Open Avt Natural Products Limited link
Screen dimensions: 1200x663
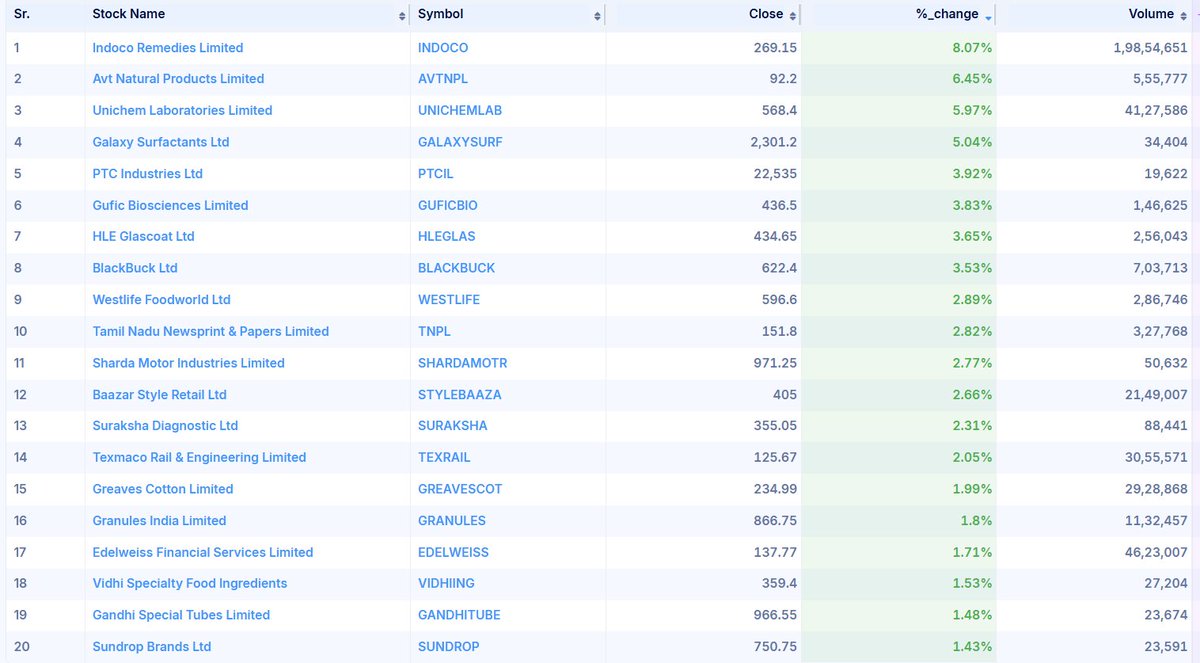coord(178,79)
